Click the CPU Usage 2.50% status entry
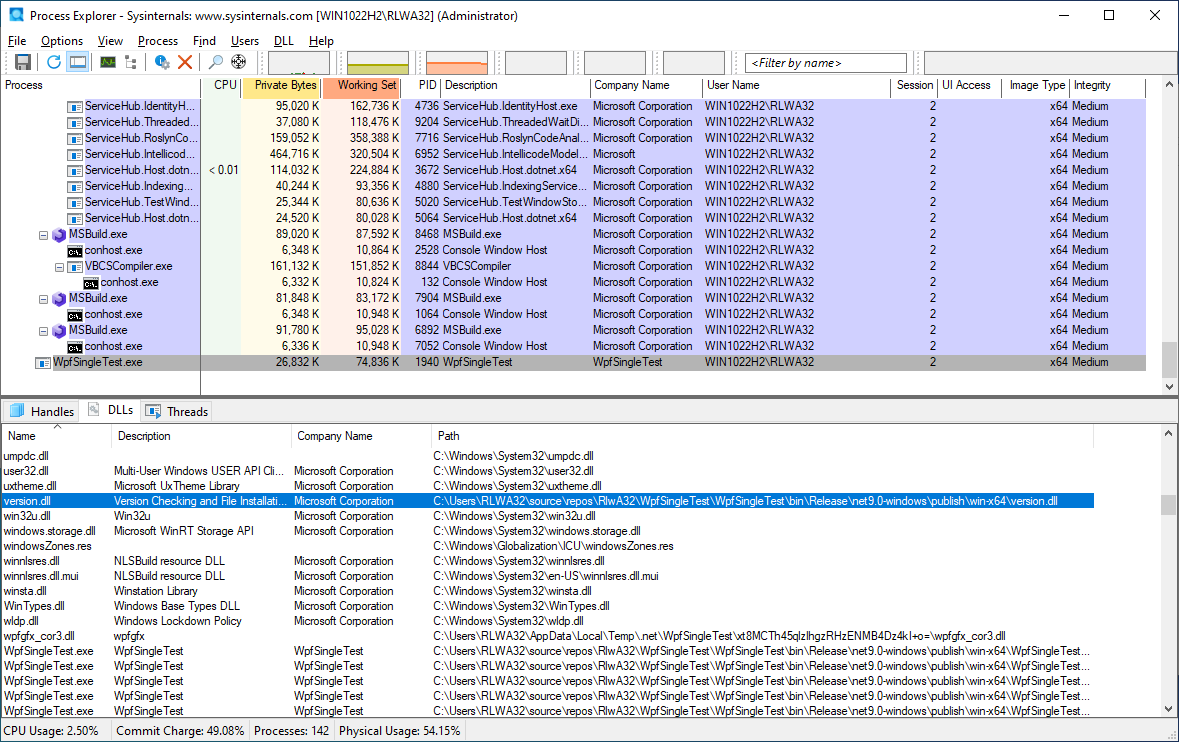Image resolution: width=1179 pixels, height=742 pixels. (x=51, y=731)
